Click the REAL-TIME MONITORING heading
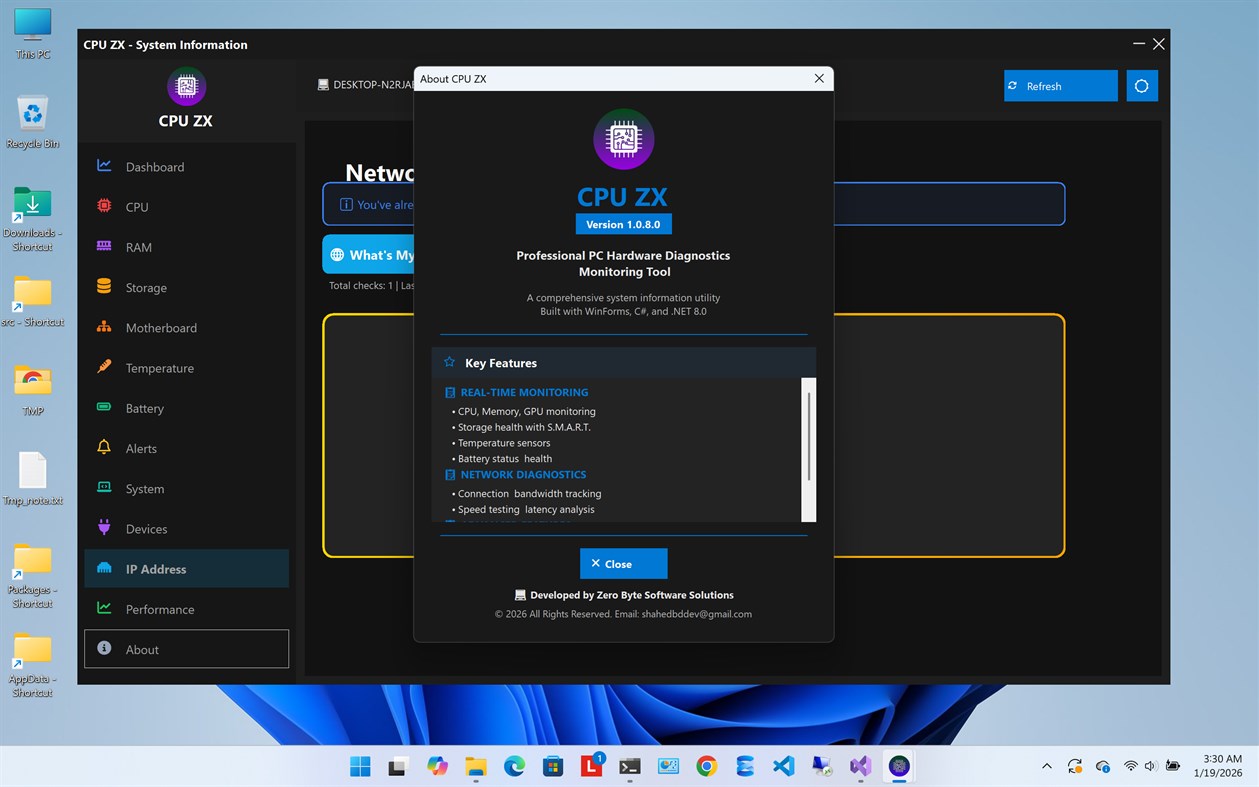Image resolution: width=1259 pixels, height=787 pixels. 524,392
